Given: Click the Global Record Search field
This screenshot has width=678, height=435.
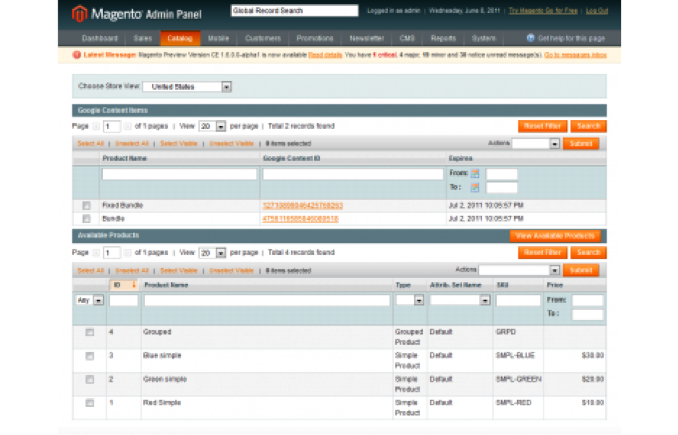Looking at the screenshot, I should tap(294, 11).
